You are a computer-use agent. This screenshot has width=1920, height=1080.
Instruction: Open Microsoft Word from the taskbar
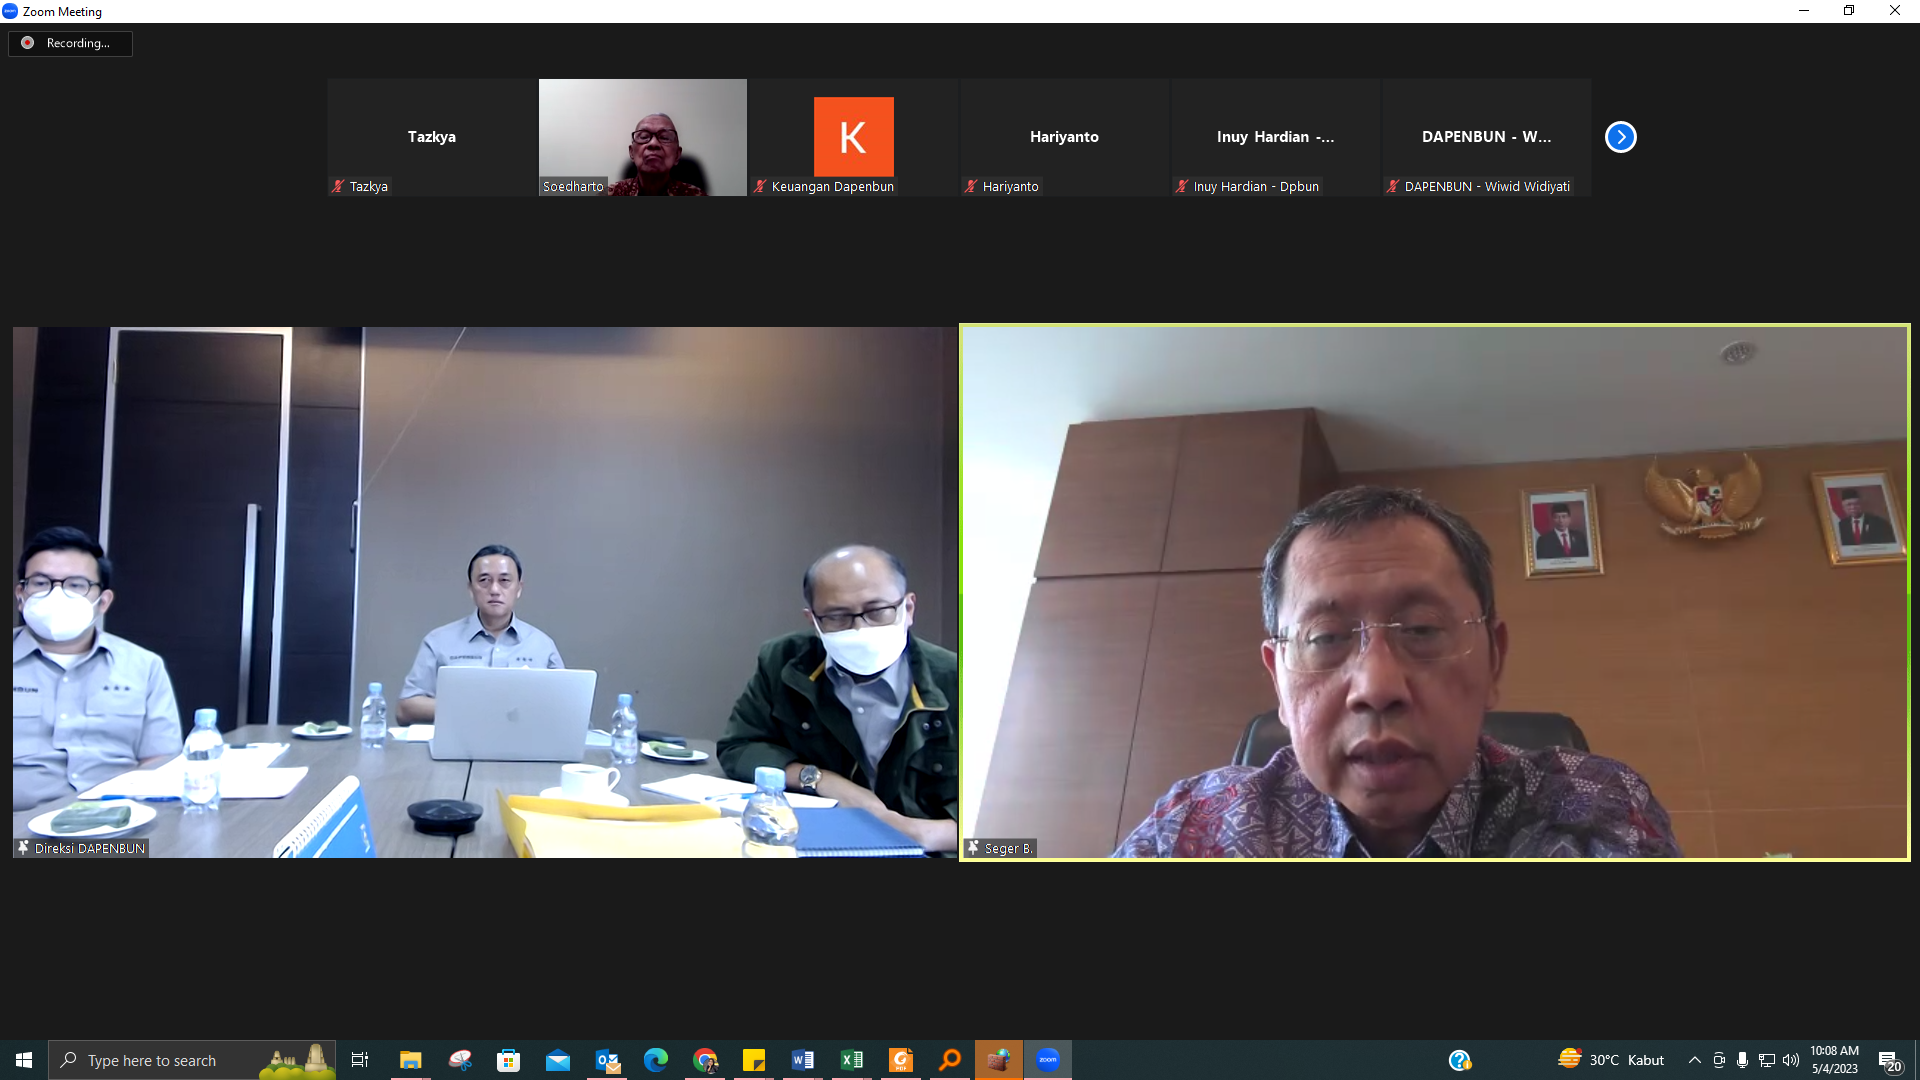[802, 1060]
